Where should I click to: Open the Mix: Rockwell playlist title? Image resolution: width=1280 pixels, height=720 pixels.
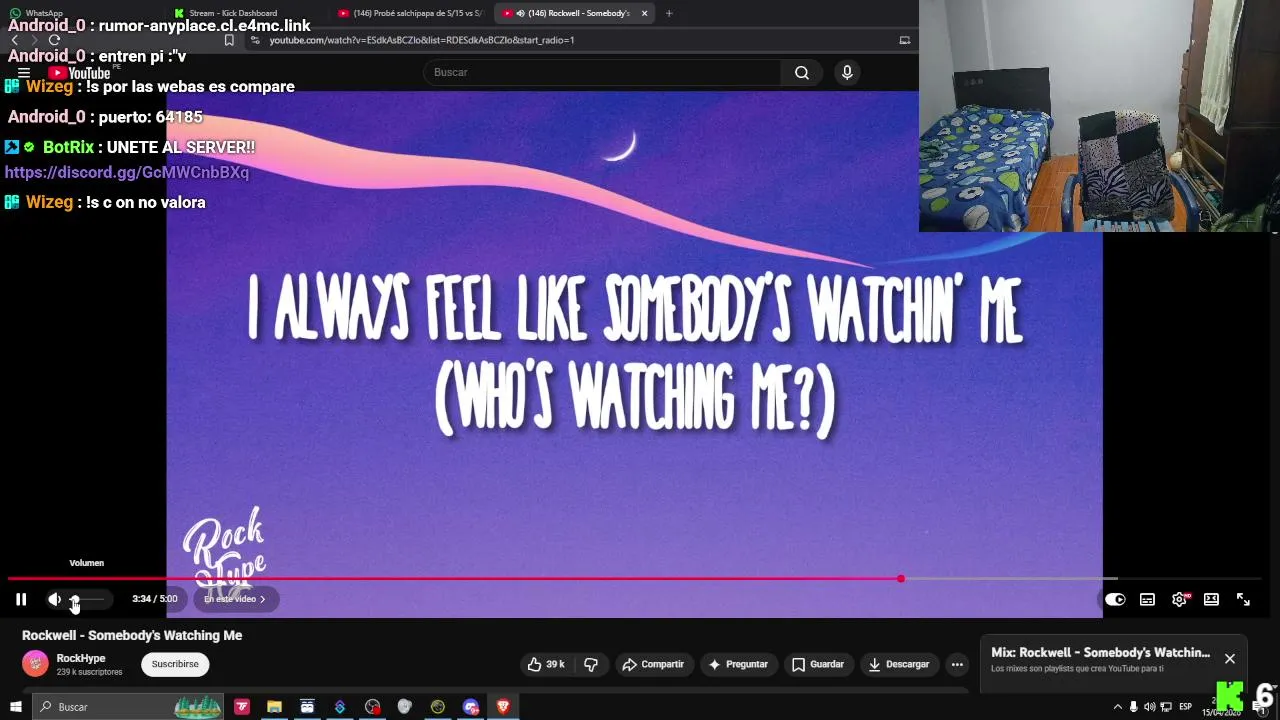1100,652
